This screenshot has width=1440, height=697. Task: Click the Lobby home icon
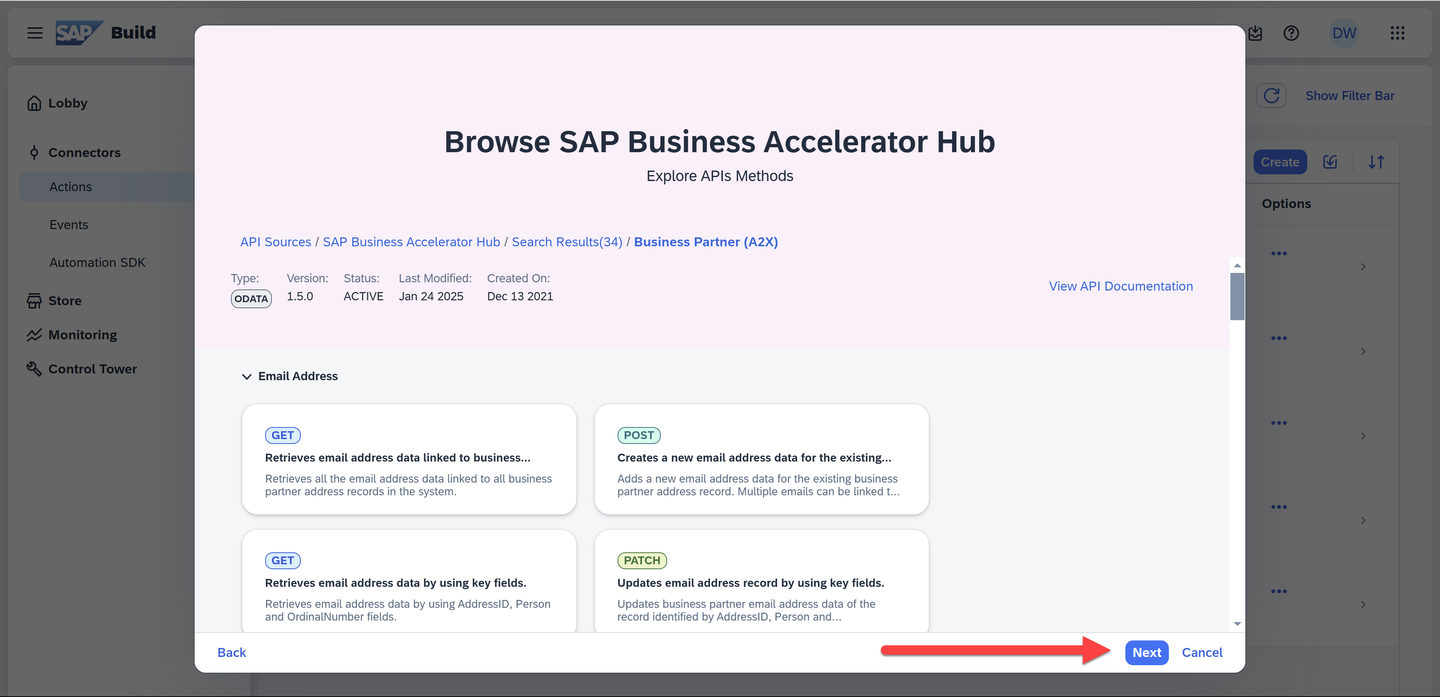tap(35, 103)
